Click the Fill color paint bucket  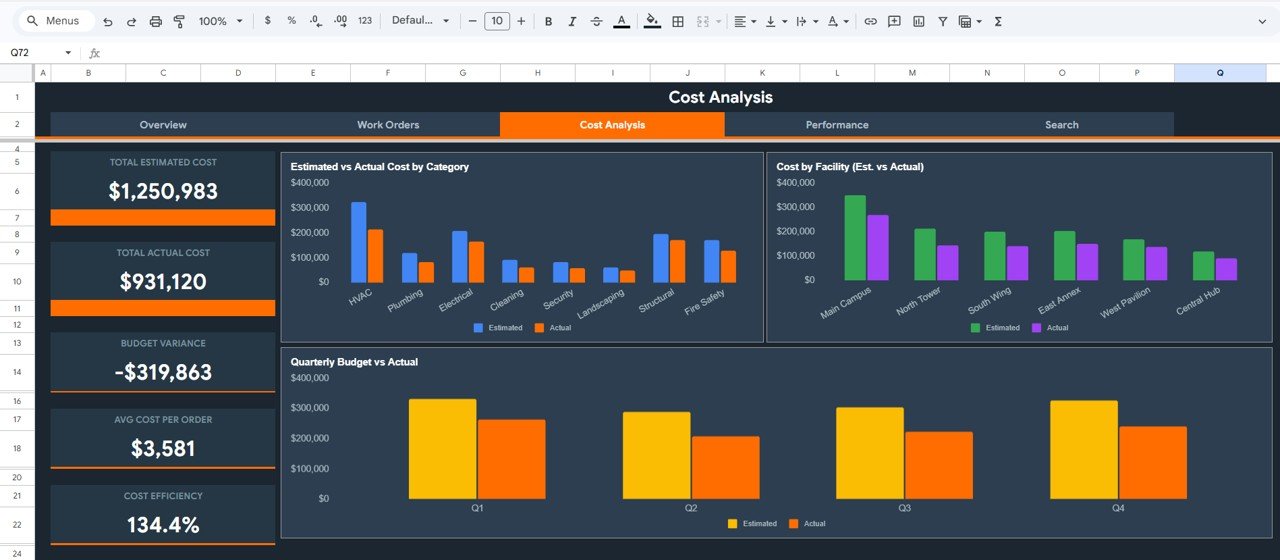point(652,21)
